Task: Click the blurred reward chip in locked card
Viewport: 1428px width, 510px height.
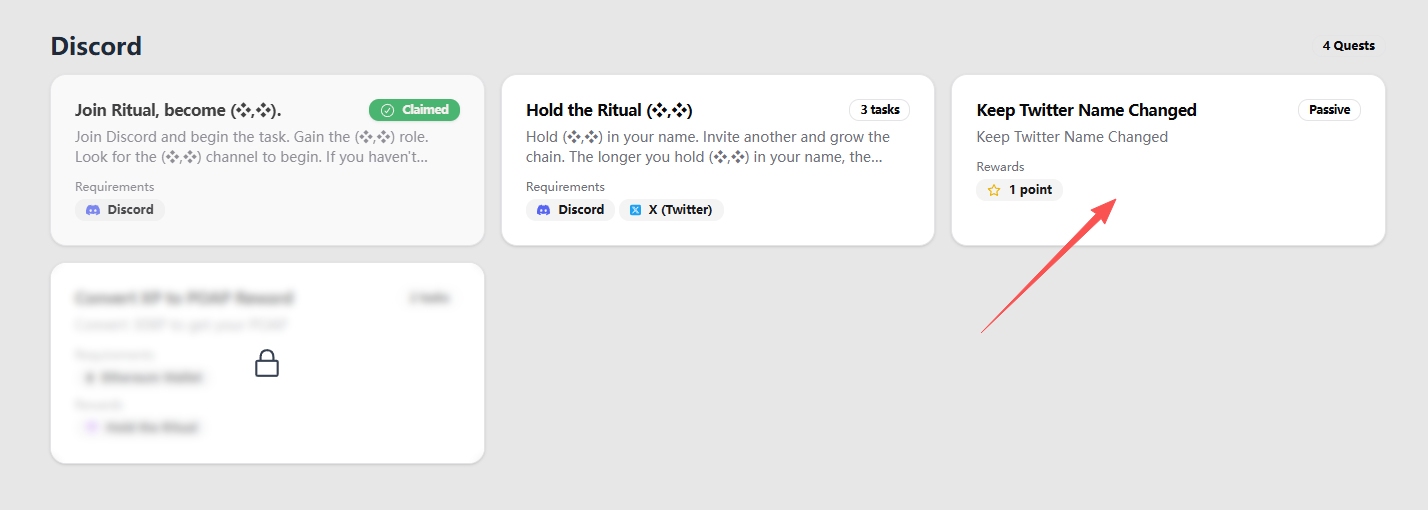Action: click(x=140, y=427)
